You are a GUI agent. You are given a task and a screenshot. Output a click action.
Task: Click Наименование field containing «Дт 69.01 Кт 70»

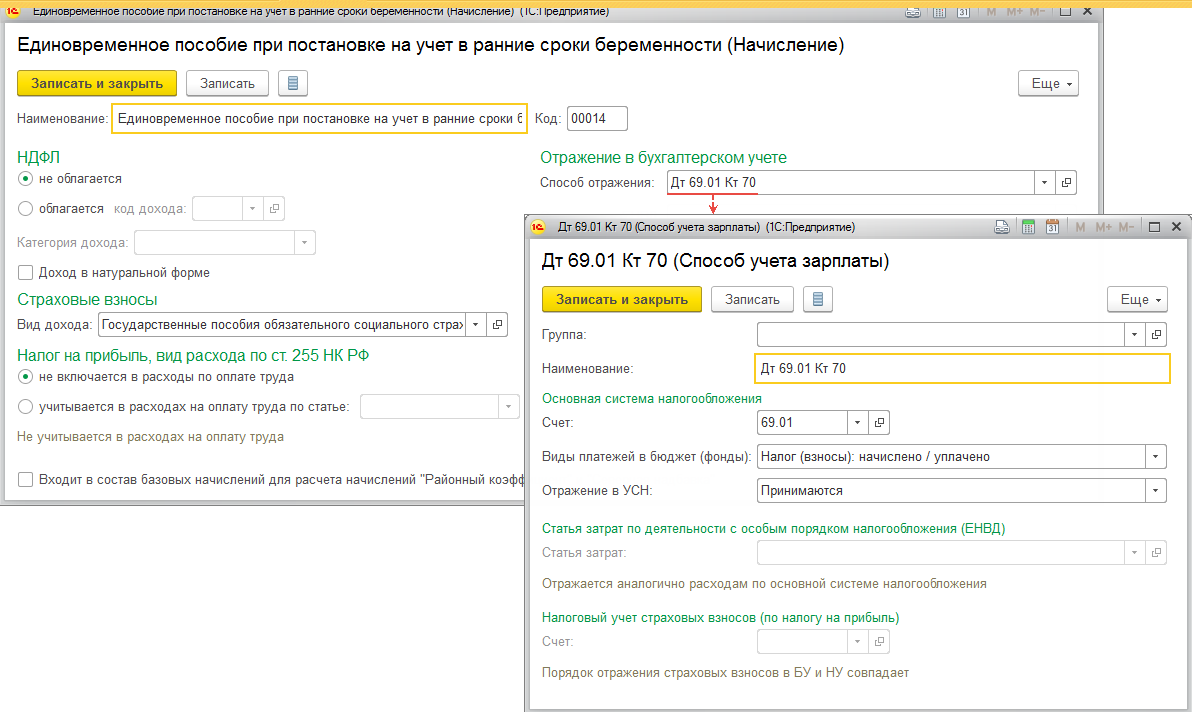[962, 369]
